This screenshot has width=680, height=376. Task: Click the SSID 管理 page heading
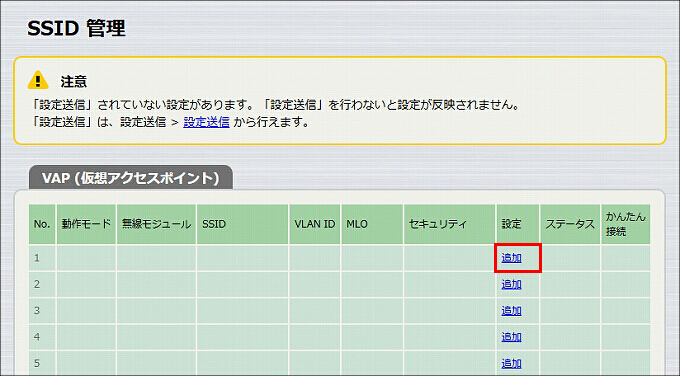coord(76,29)
